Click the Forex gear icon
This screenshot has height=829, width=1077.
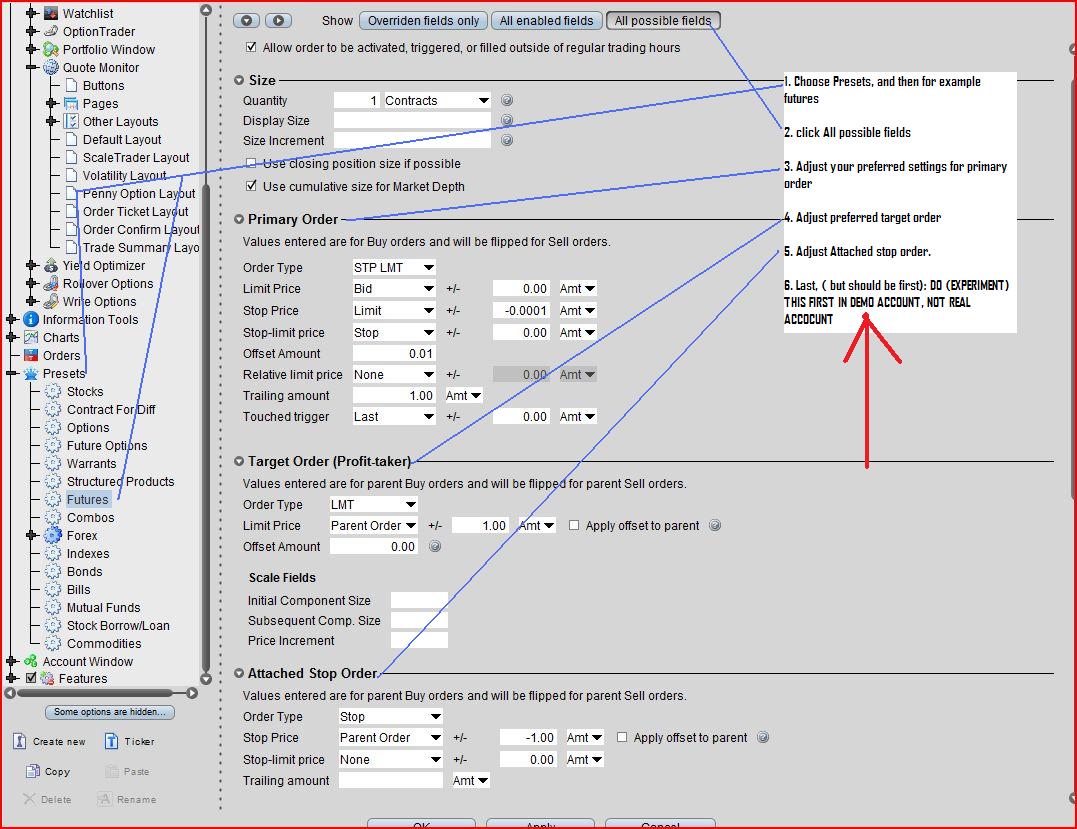point(53,535)
